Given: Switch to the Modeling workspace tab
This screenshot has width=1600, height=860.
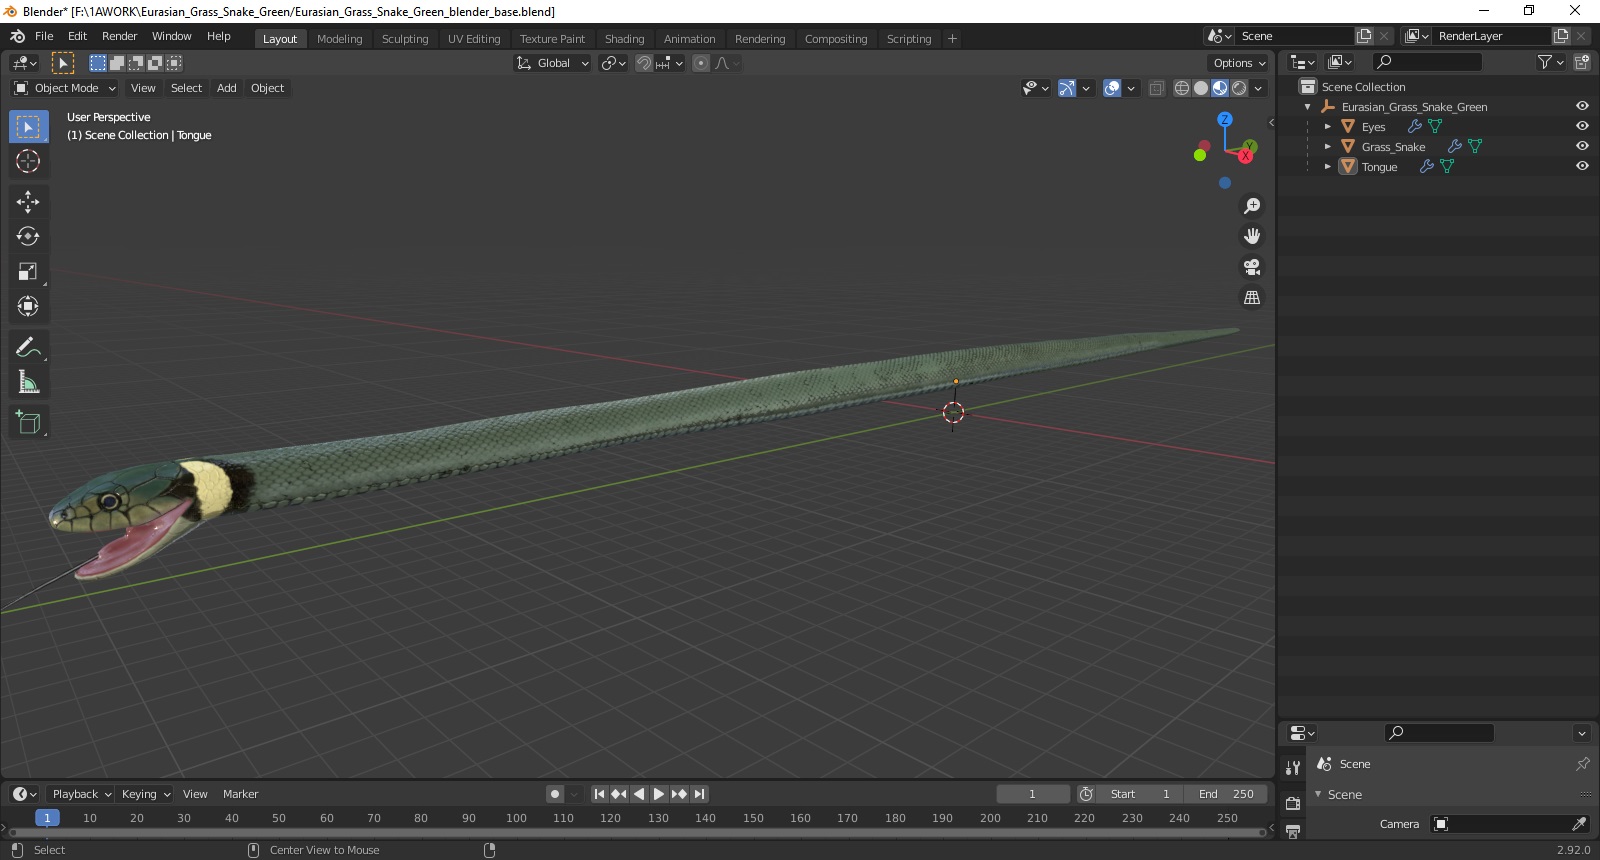Looking at the screenshot, I should pyautogui.click(x=339, y=39).
